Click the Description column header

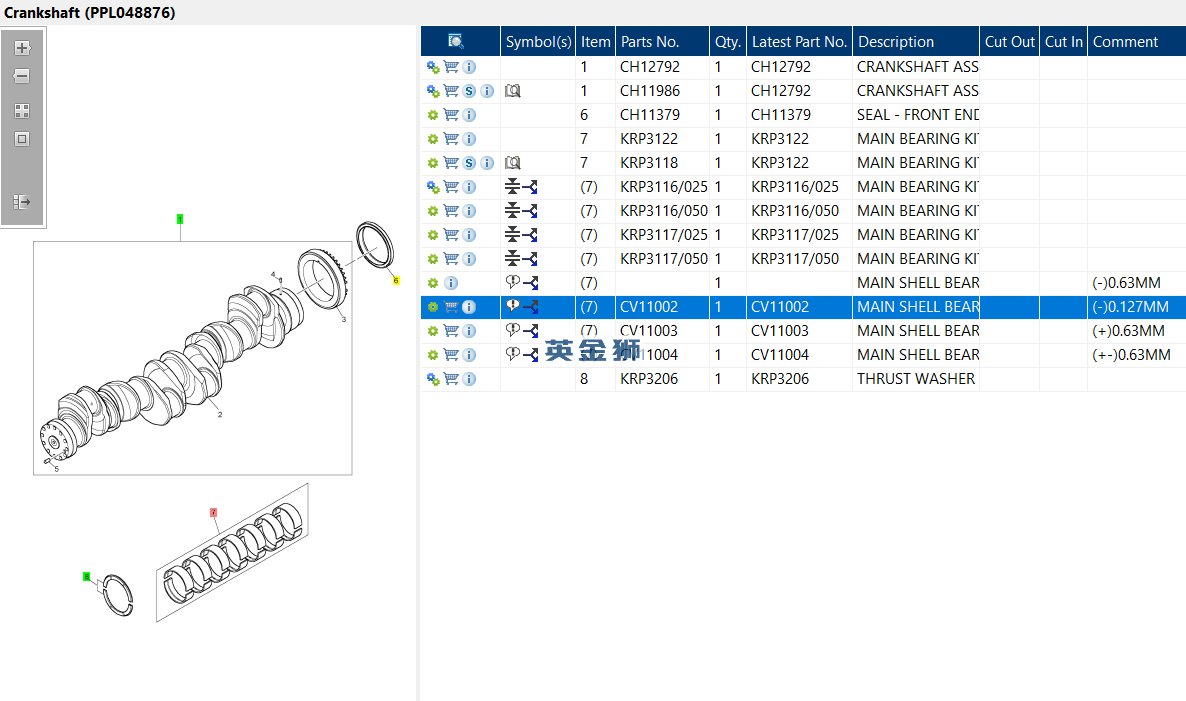pos(916,42)
